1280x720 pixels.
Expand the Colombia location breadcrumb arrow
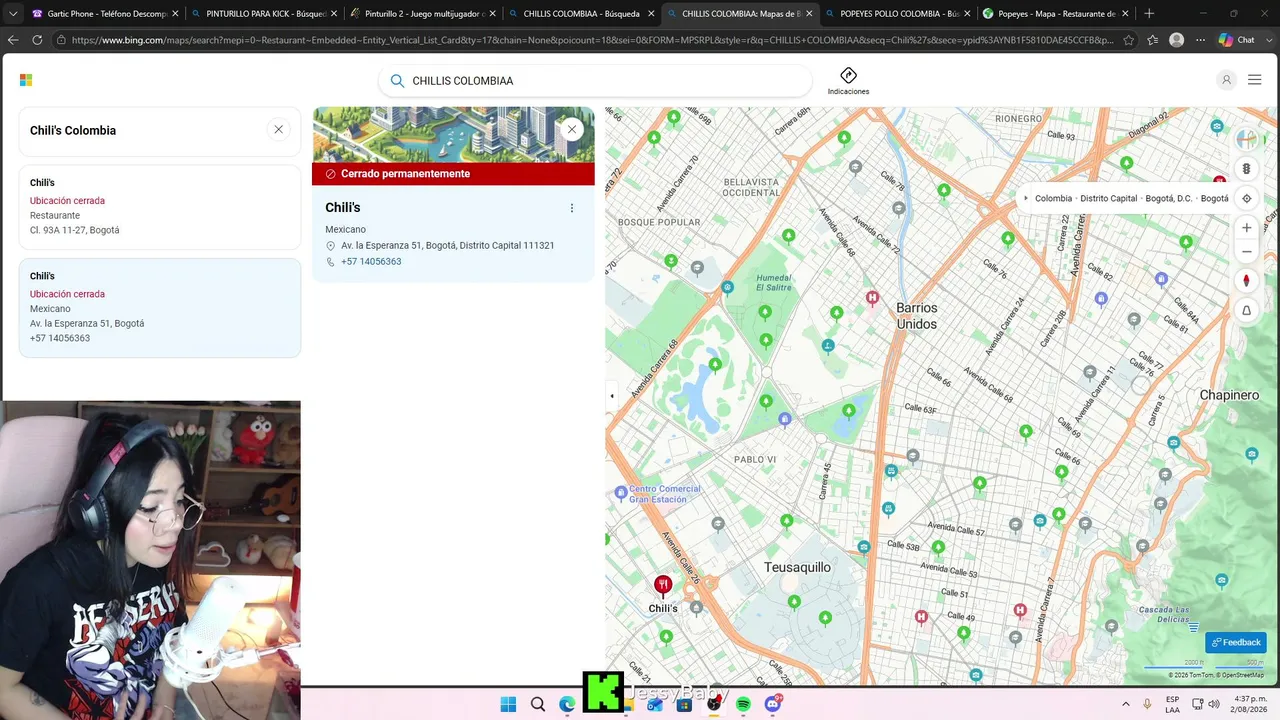pos(1026,198)
